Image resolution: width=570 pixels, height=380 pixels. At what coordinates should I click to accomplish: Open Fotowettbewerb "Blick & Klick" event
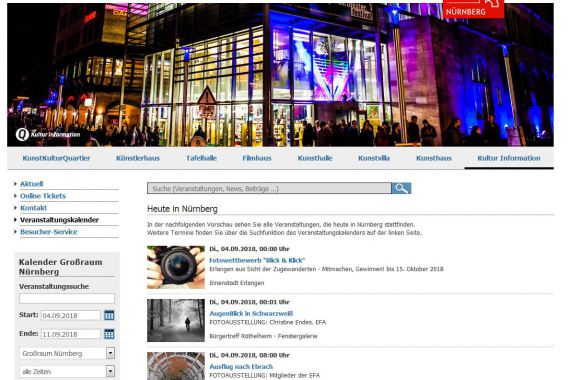coord(257,260)
